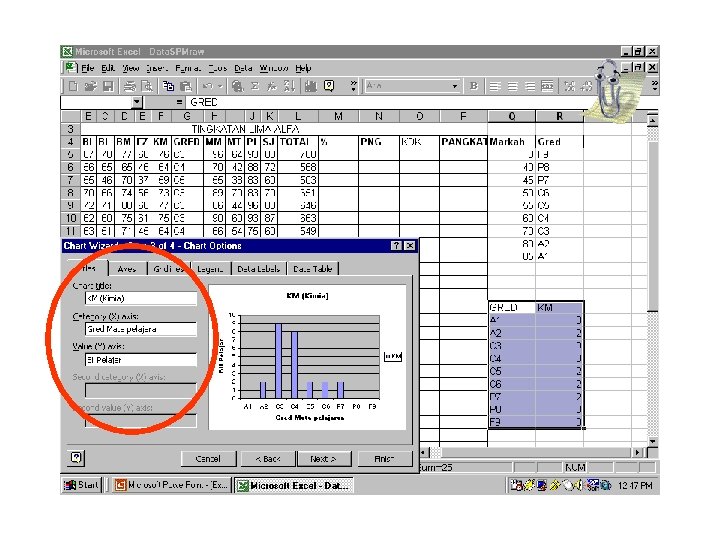Click the Clippy Office Assistant character
720x540 pixels.
click(612, 91)
